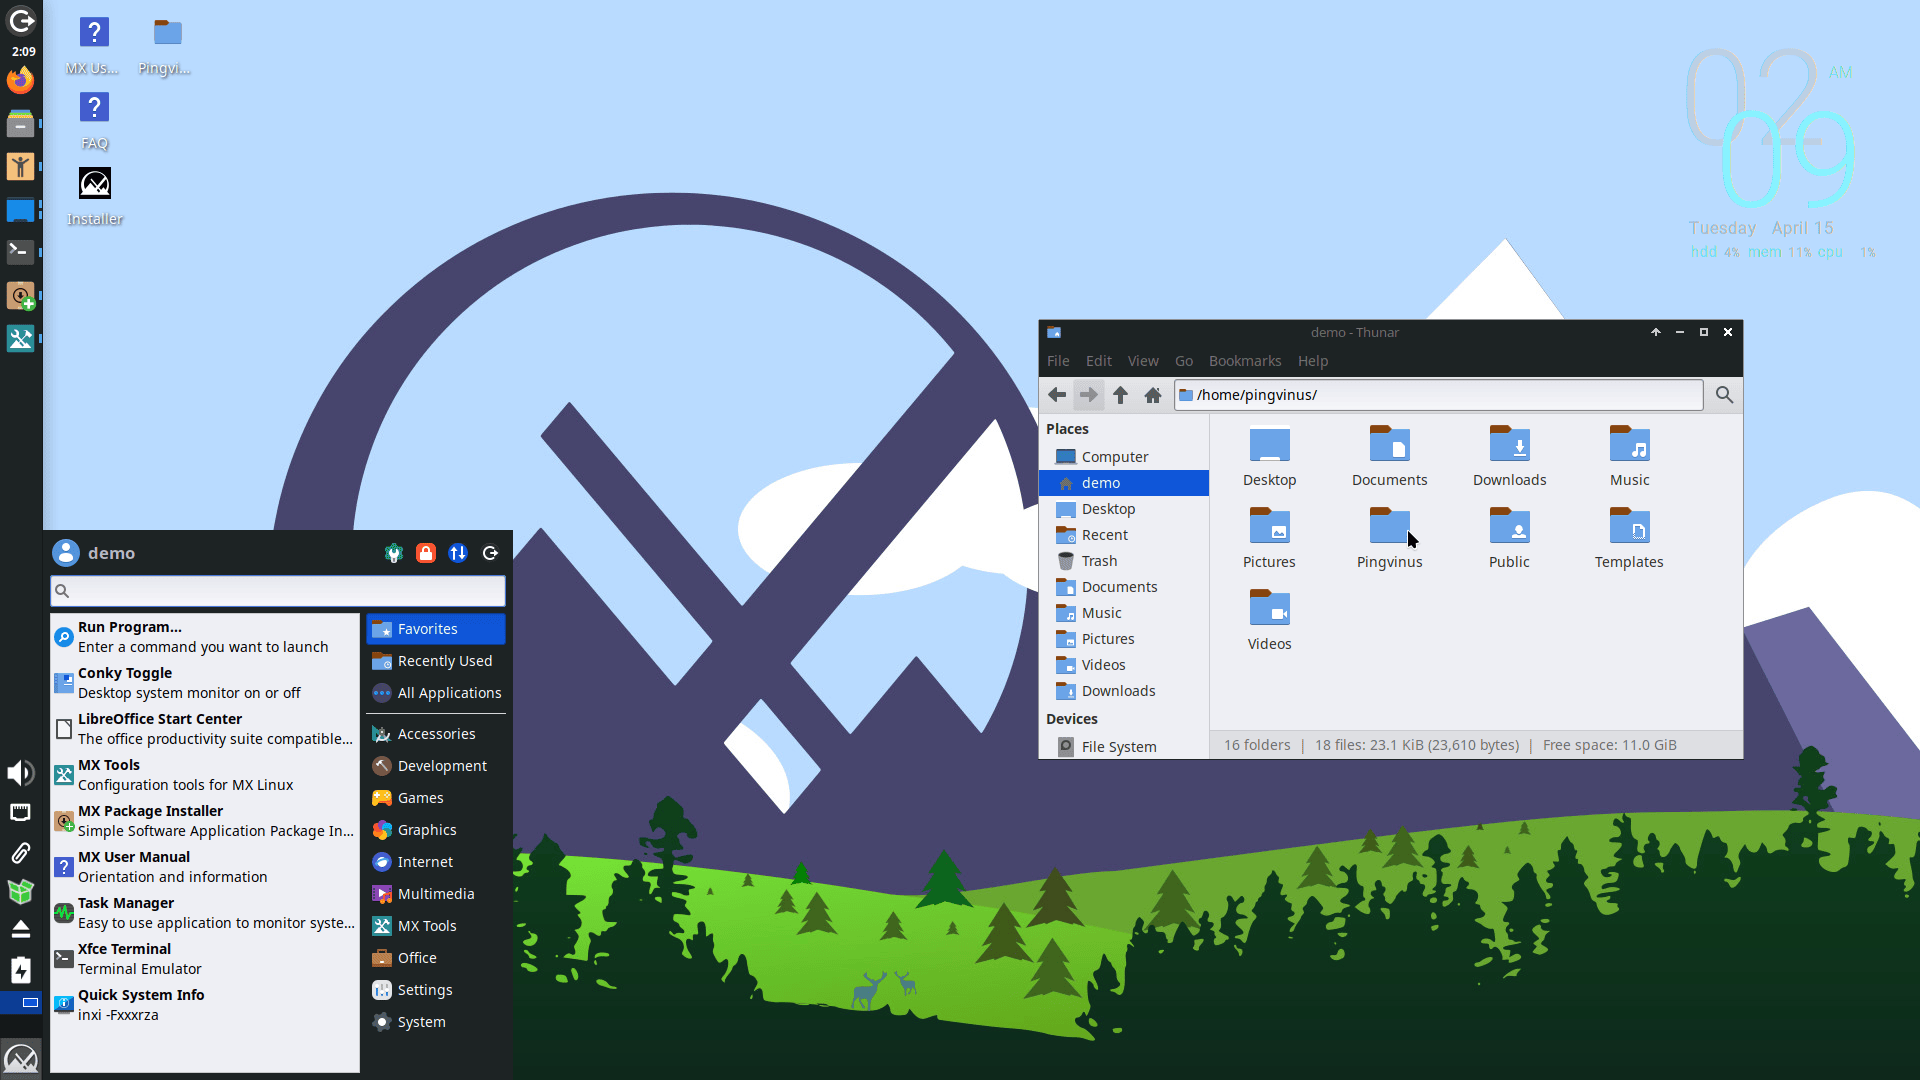This screenshot has width=1920, height=1080.
Task: Open the Edit menu in Thunar
Action: 1099,361
